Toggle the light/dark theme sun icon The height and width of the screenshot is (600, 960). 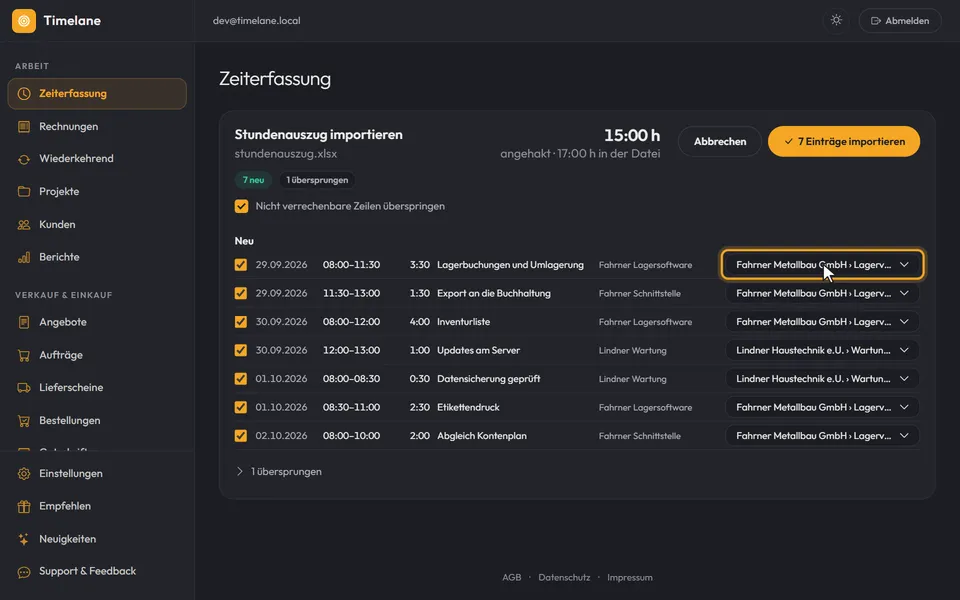click(836, 20)
